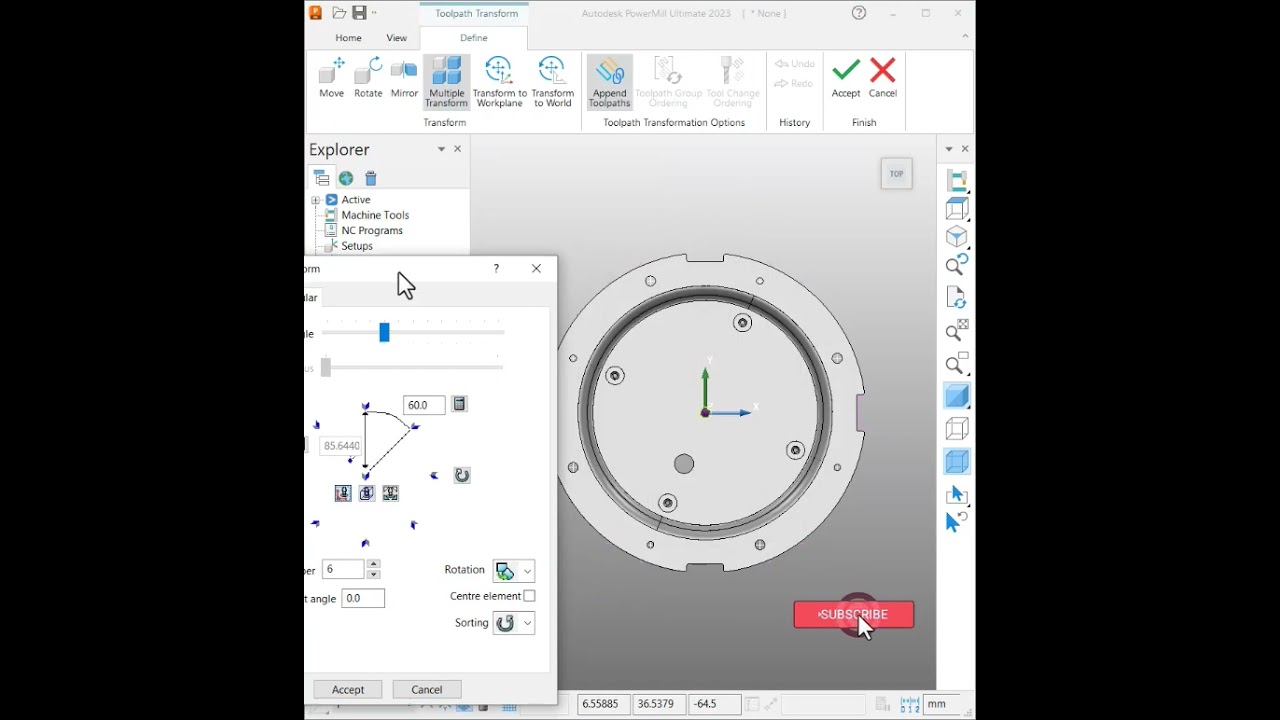This screenshot has width=1280, height=720.
Task: Click the zoom to fit icon
Action: 957,331
